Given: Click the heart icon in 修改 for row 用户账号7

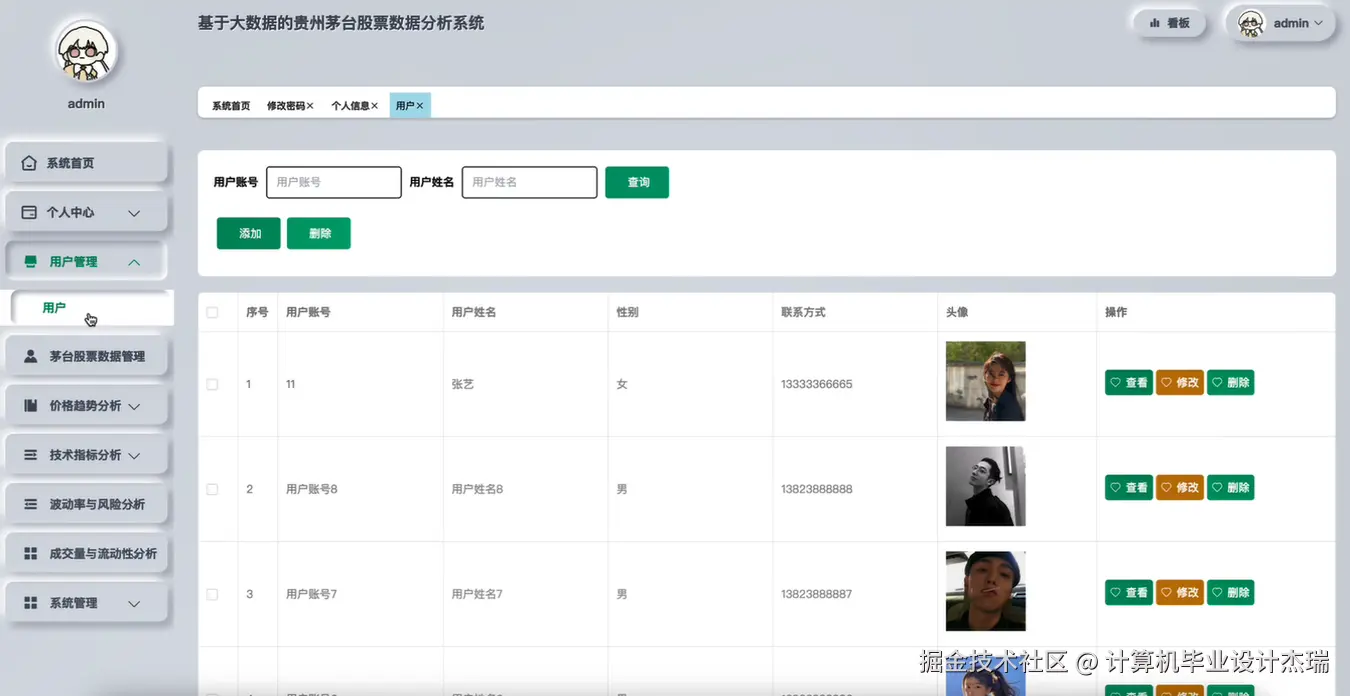Looking at the screenshot, I should tap(1166, 592).
